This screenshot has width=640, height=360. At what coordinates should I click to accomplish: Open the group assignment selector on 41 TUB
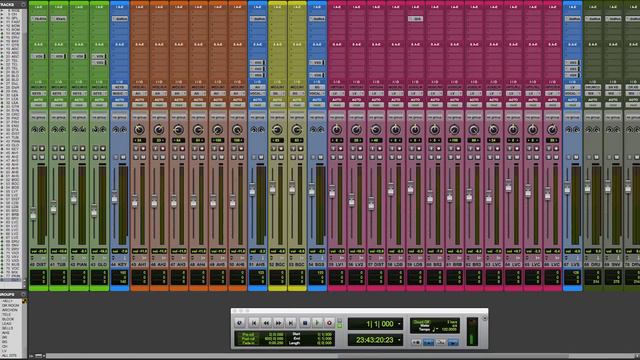[x=58, y=117]
